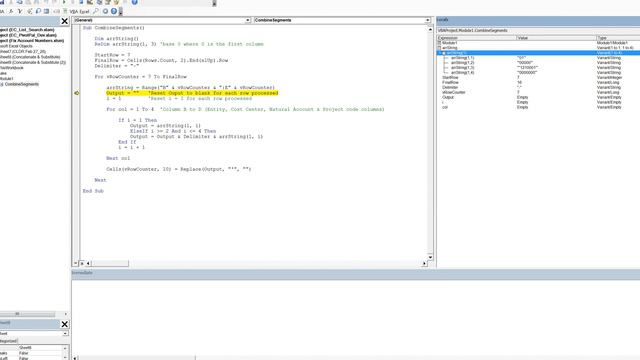Select Module1 in project tree

pyautogui.click(x=7, y=79)
